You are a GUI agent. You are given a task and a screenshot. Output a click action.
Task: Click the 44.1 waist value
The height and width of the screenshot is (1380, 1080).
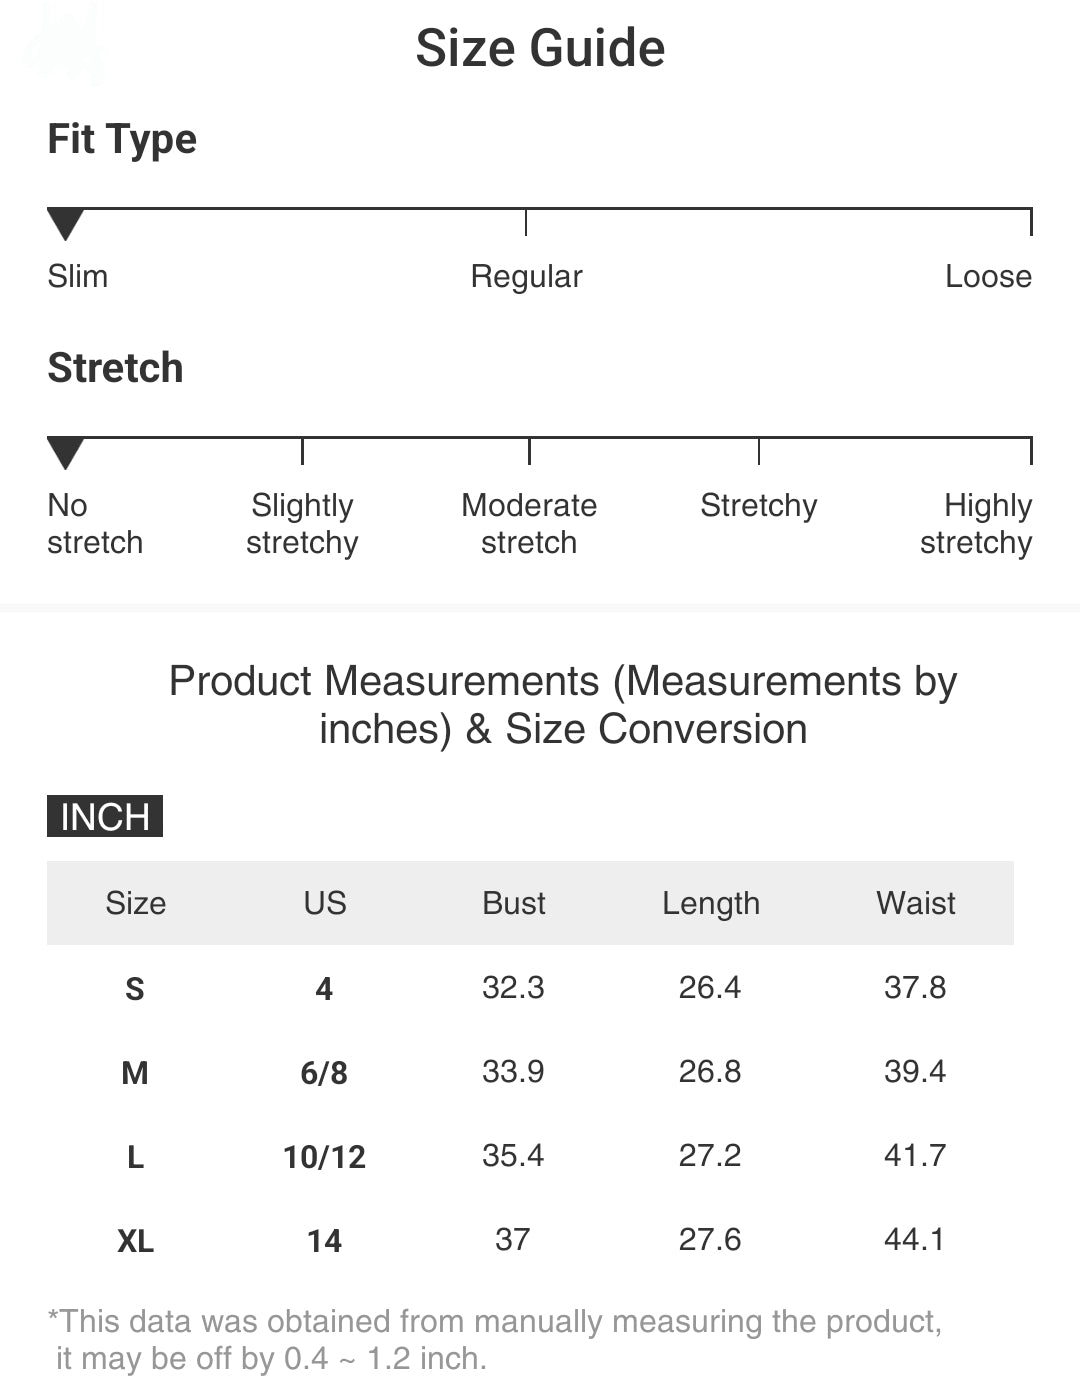914,1240
